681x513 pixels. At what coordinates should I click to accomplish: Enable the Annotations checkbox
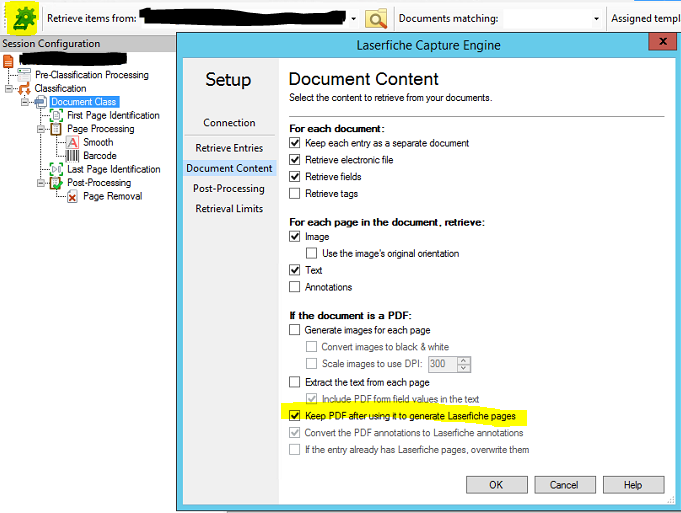click(294, 287)
